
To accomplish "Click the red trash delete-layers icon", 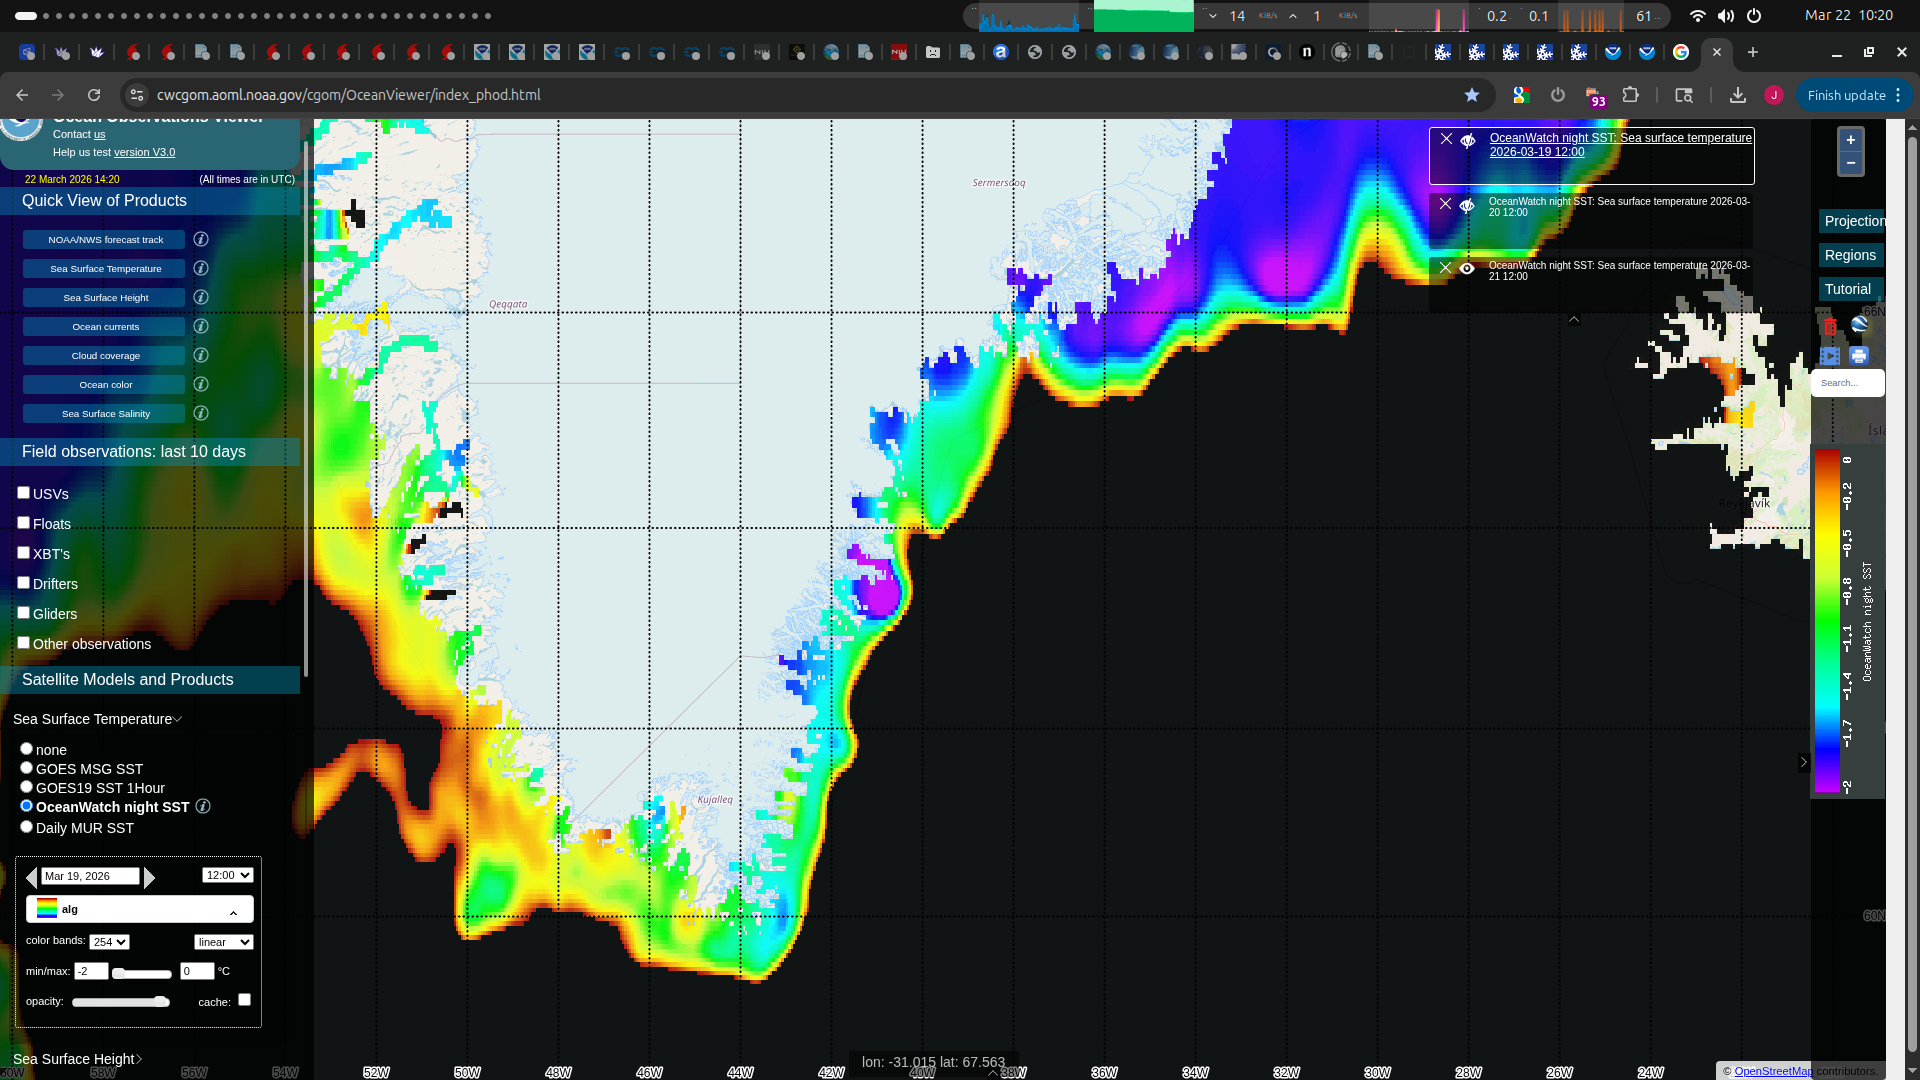I will (1830, 326).
